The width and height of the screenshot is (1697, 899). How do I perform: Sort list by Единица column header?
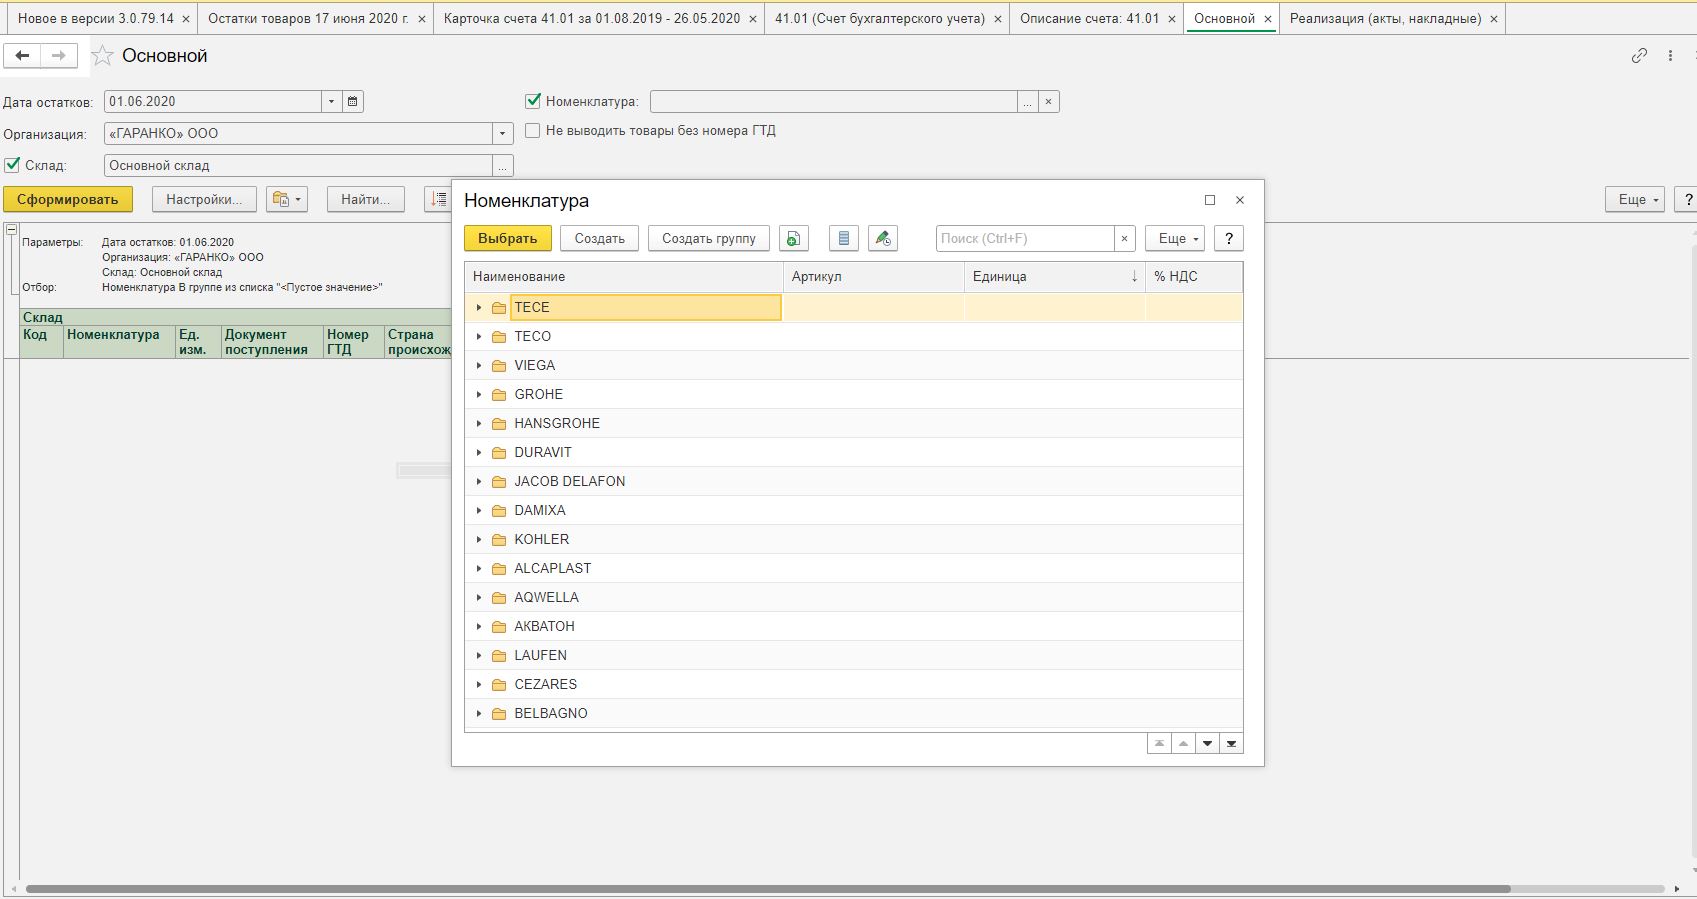coord(1054,276)
